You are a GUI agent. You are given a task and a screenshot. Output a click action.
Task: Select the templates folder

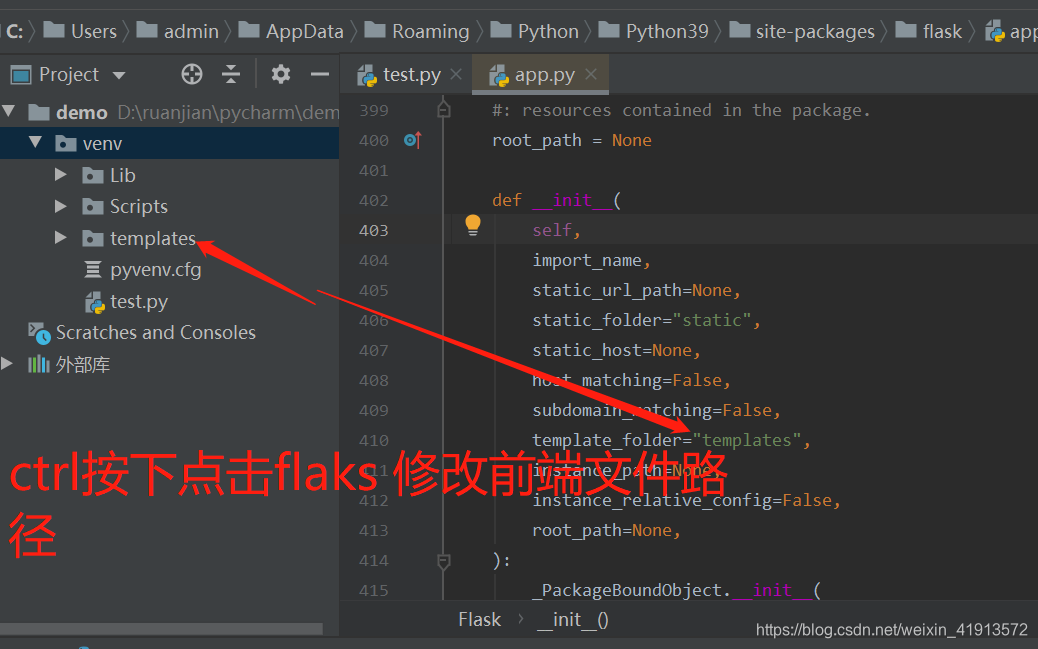153,238
